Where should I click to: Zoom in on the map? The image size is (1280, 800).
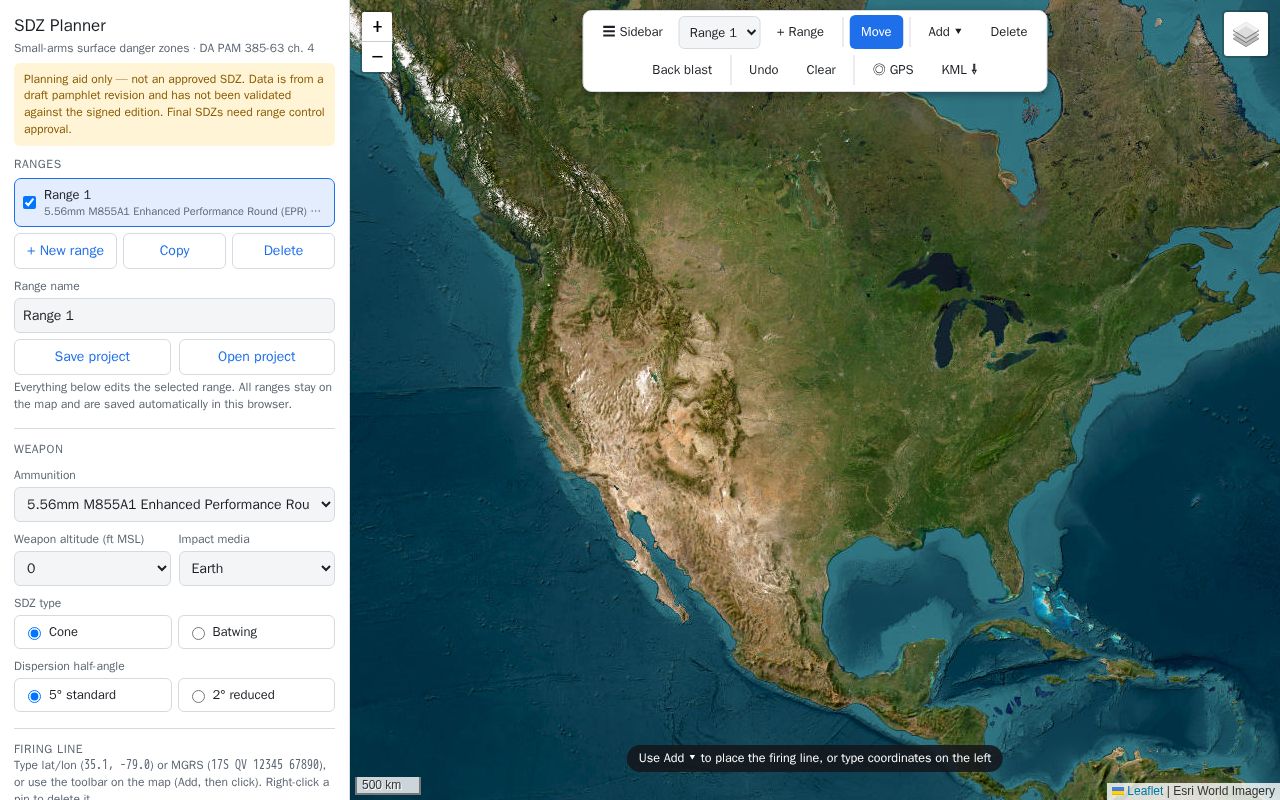377,27
